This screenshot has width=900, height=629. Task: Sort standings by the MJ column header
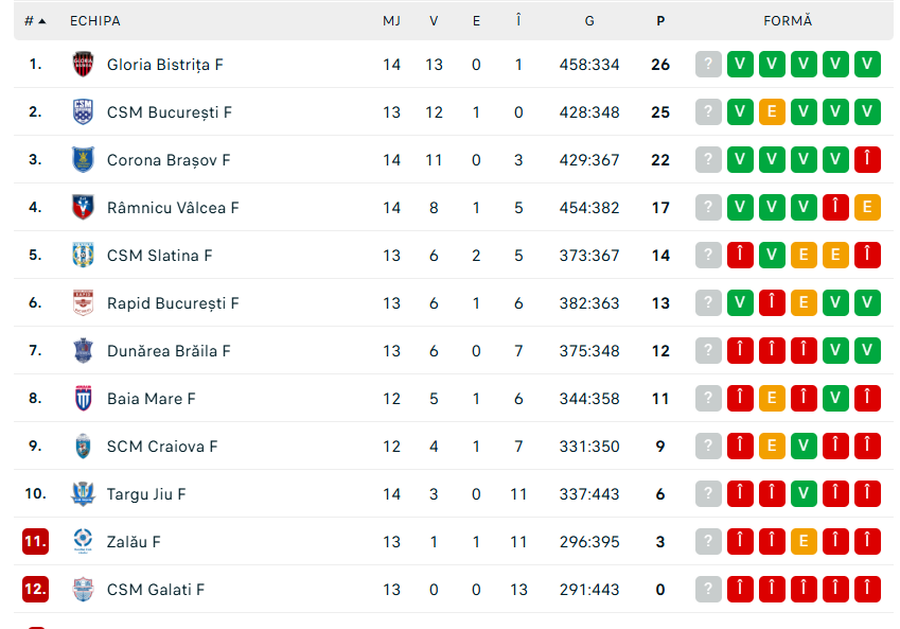[x=391, y=19]
